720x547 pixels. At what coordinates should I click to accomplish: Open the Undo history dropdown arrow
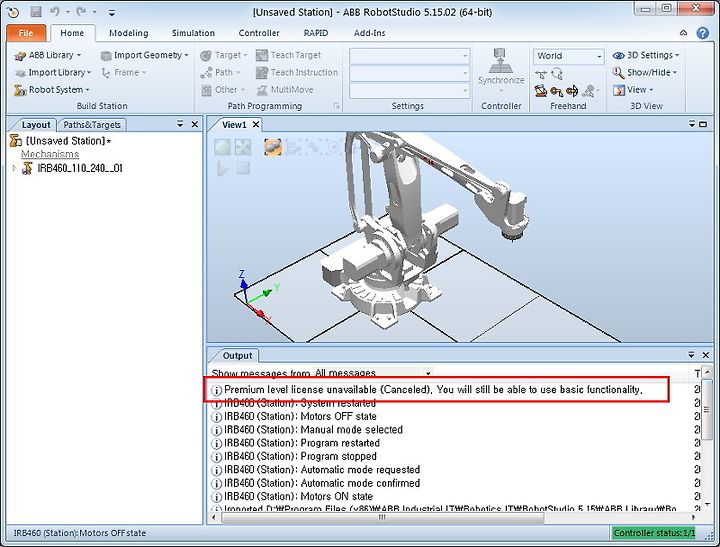[x=68, y=12]
